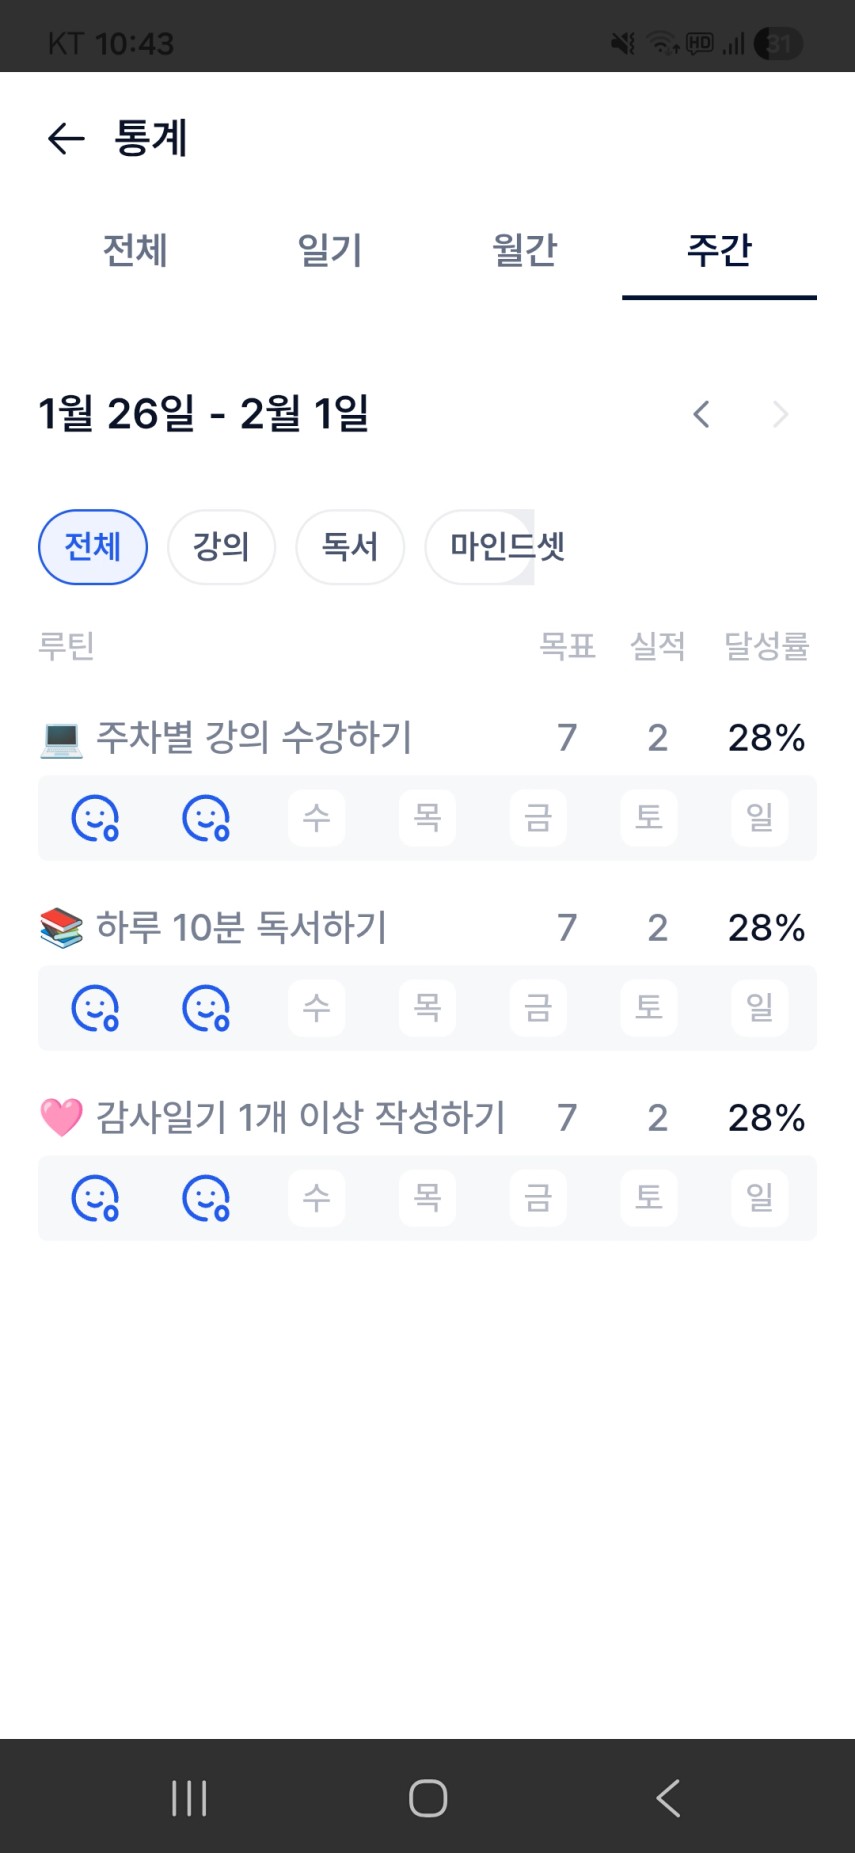Tap first smiley icon in 주차별 강의 수강하기
Viewport: 855px width, 1853px height.
pyautogui.click(x=95, y=818)
